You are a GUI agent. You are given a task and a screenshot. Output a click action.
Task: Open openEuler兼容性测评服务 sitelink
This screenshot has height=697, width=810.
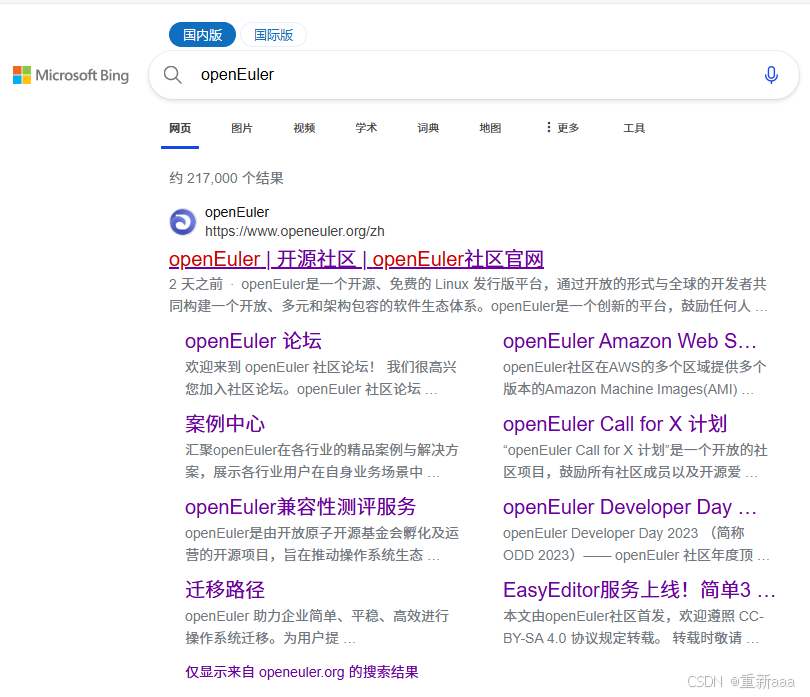301,507
